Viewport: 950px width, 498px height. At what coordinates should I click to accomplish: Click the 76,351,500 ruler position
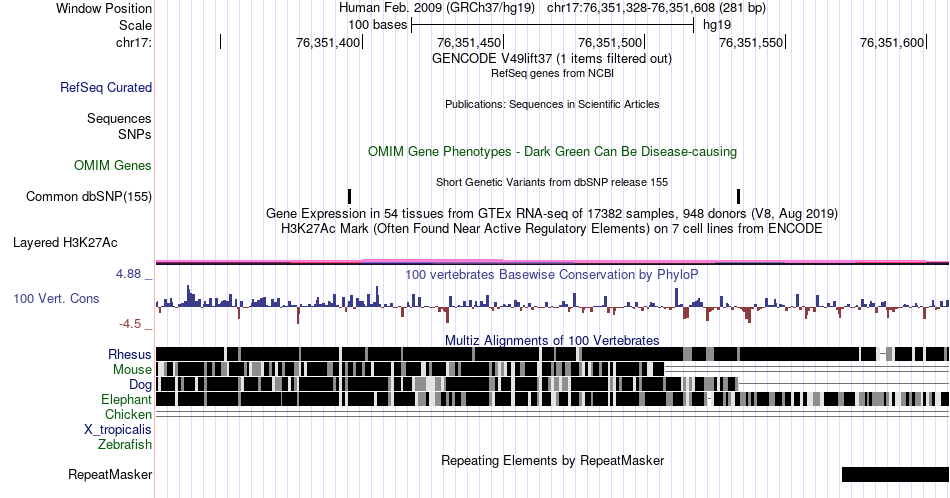point(610,42)
